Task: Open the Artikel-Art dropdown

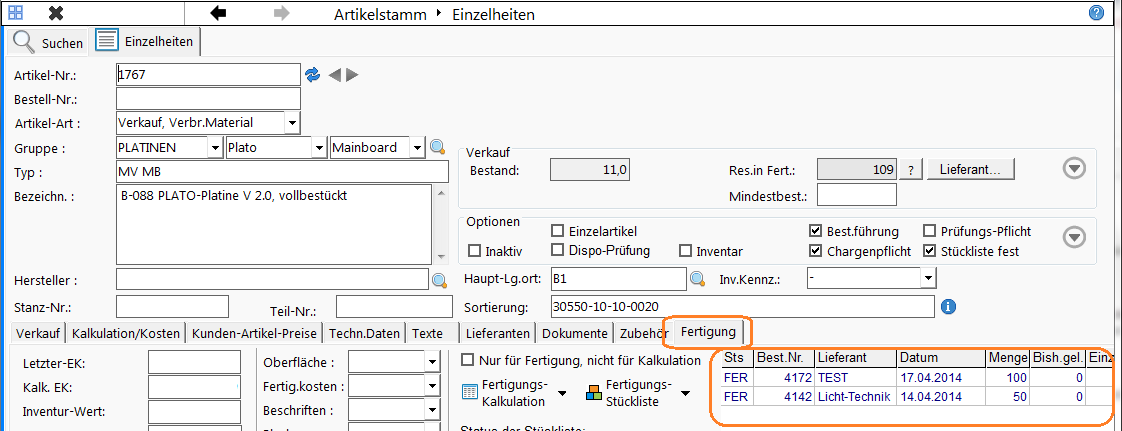Action: [x=292, y=123]
